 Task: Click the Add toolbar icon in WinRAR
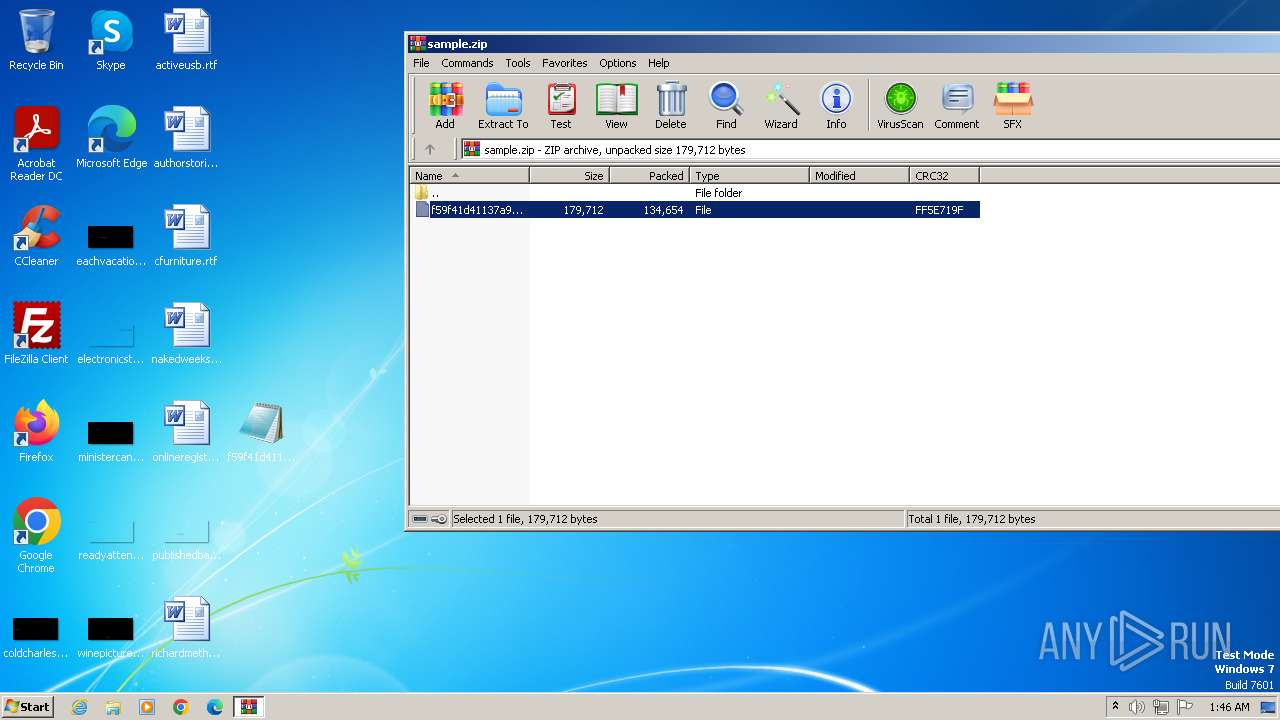[445, 106]
